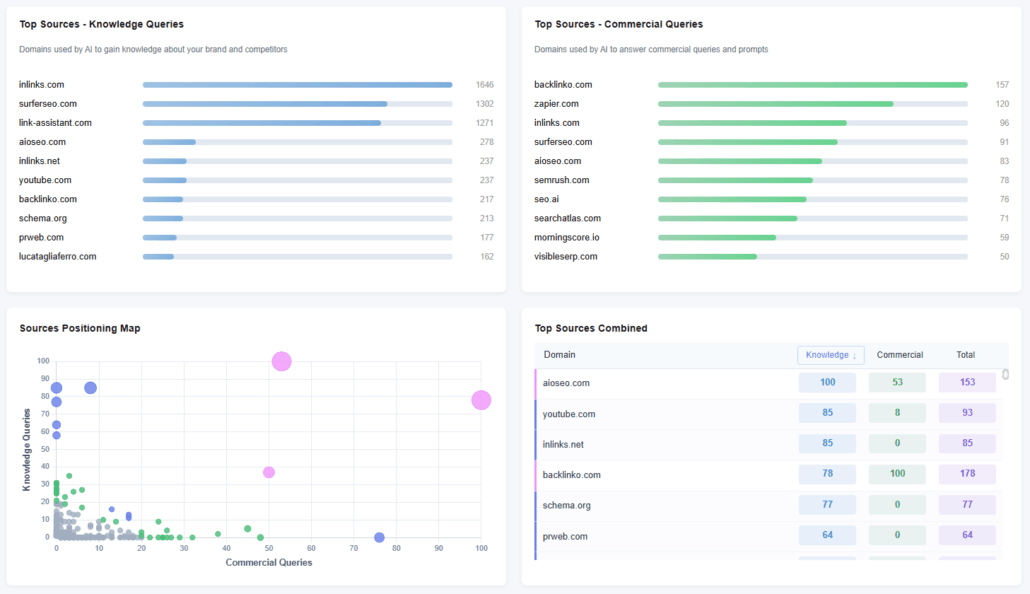Viewport: 1030px width, 594px height.
Task: Select backlinko.com row in Combined table
Action: [x=768, y=474]
